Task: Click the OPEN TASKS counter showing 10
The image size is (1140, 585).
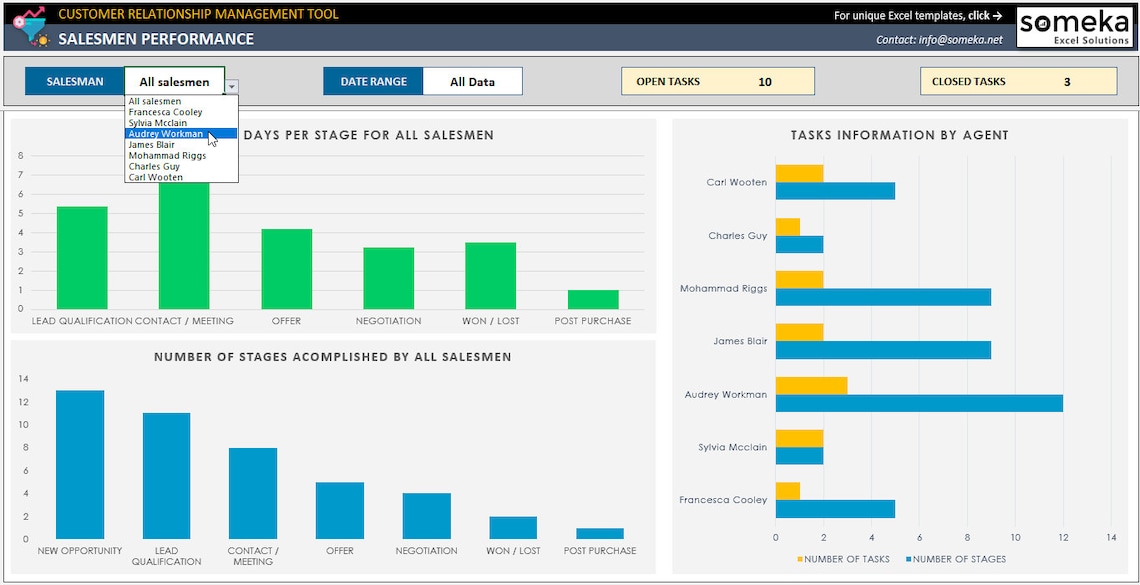Action: point(717,81)
